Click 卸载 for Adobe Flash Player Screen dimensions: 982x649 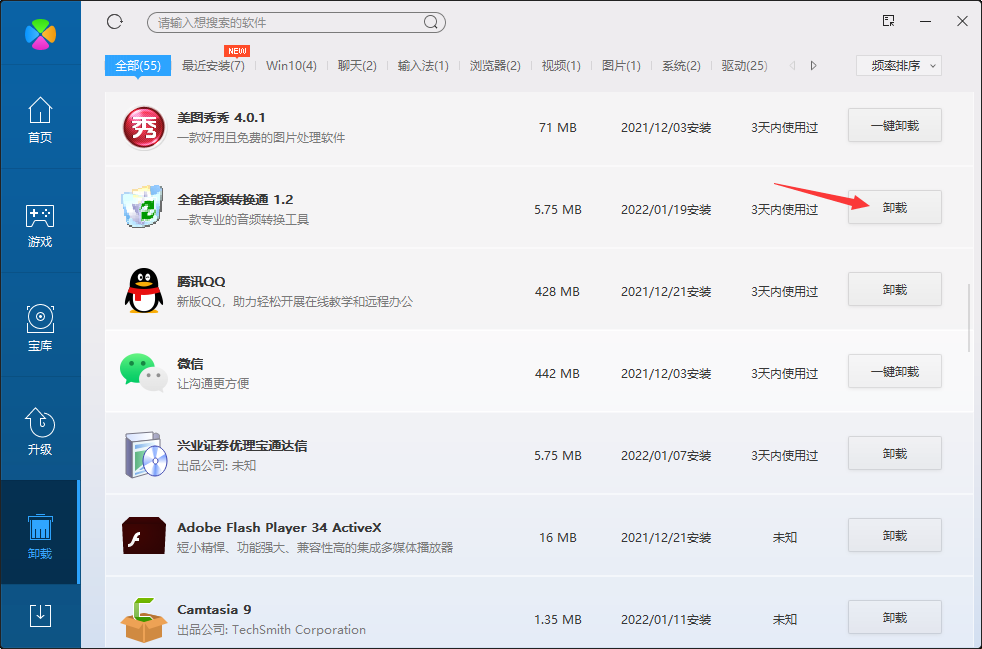pos(895,536)
